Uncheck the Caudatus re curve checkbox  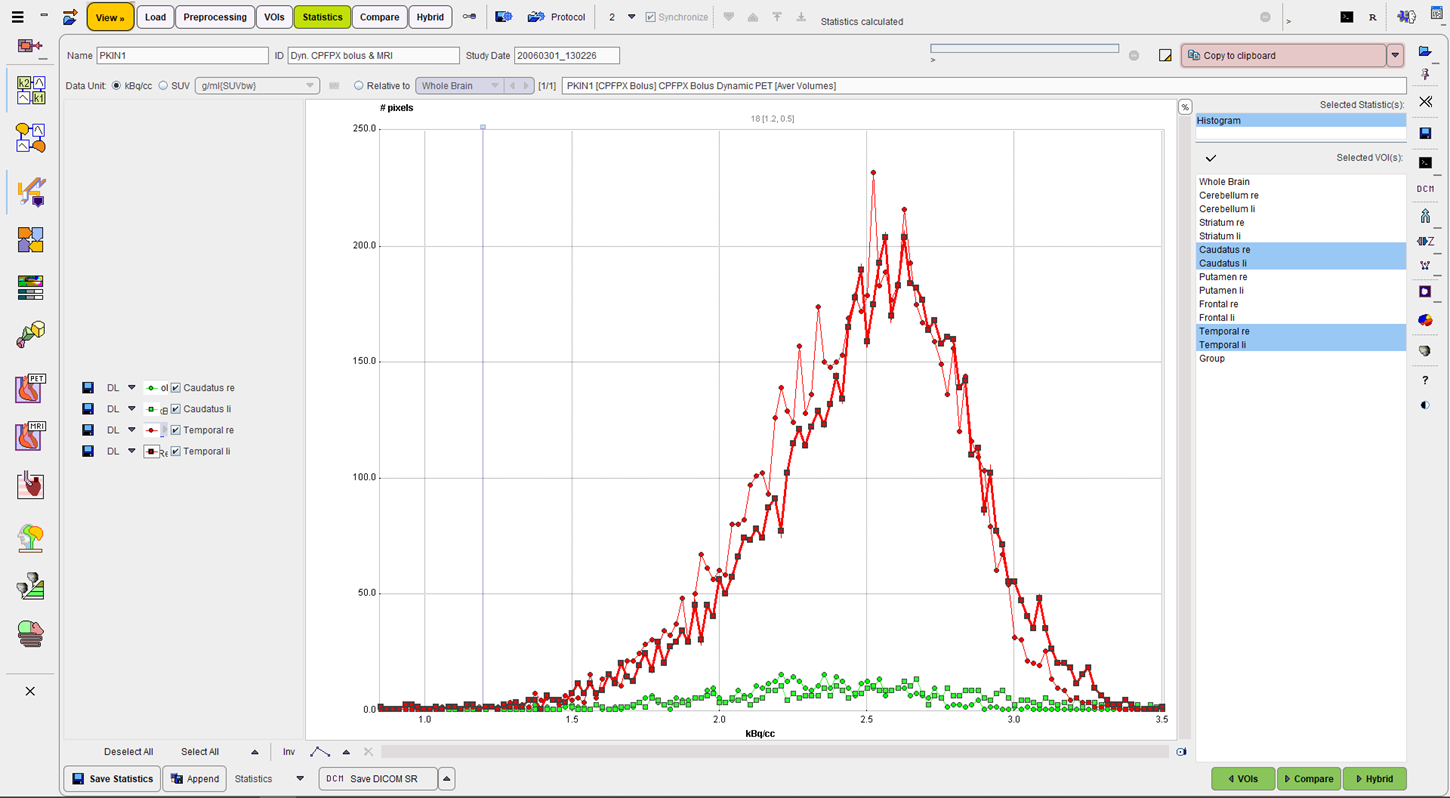click(x=176, y=388)
